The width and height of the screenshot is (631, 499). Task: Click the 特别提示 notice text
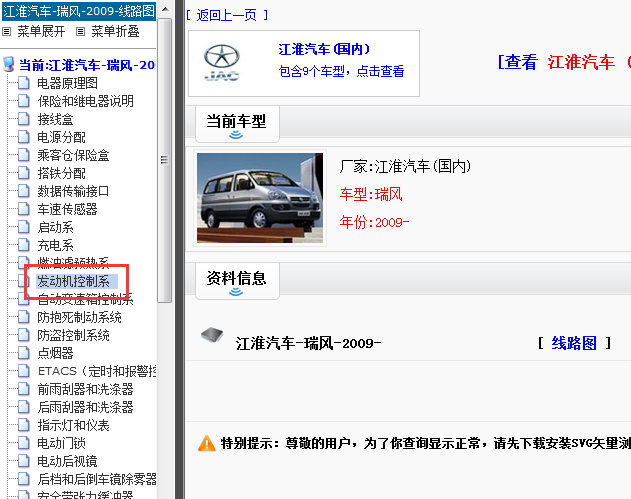(x=425, y=443)
